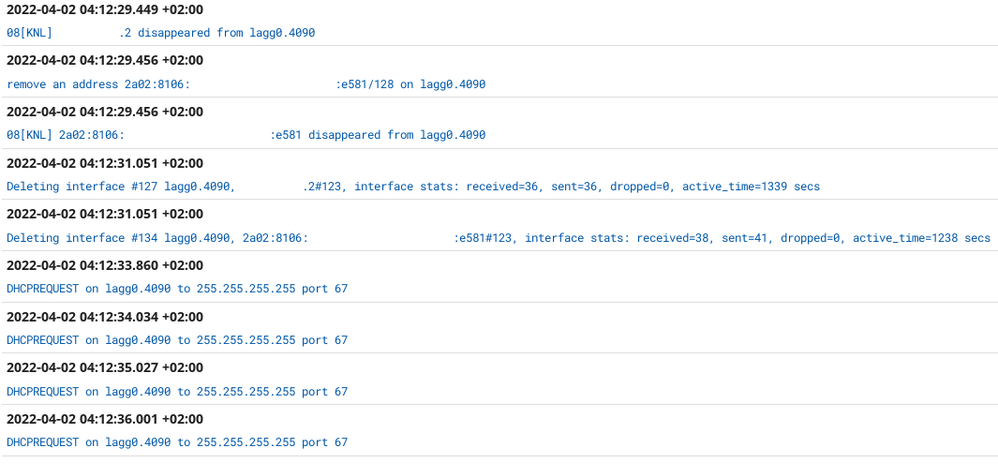Click timestamp above 'Deleting interface #134' entry
This screenshot has height=464, width=998.
[x=105, y=214]
